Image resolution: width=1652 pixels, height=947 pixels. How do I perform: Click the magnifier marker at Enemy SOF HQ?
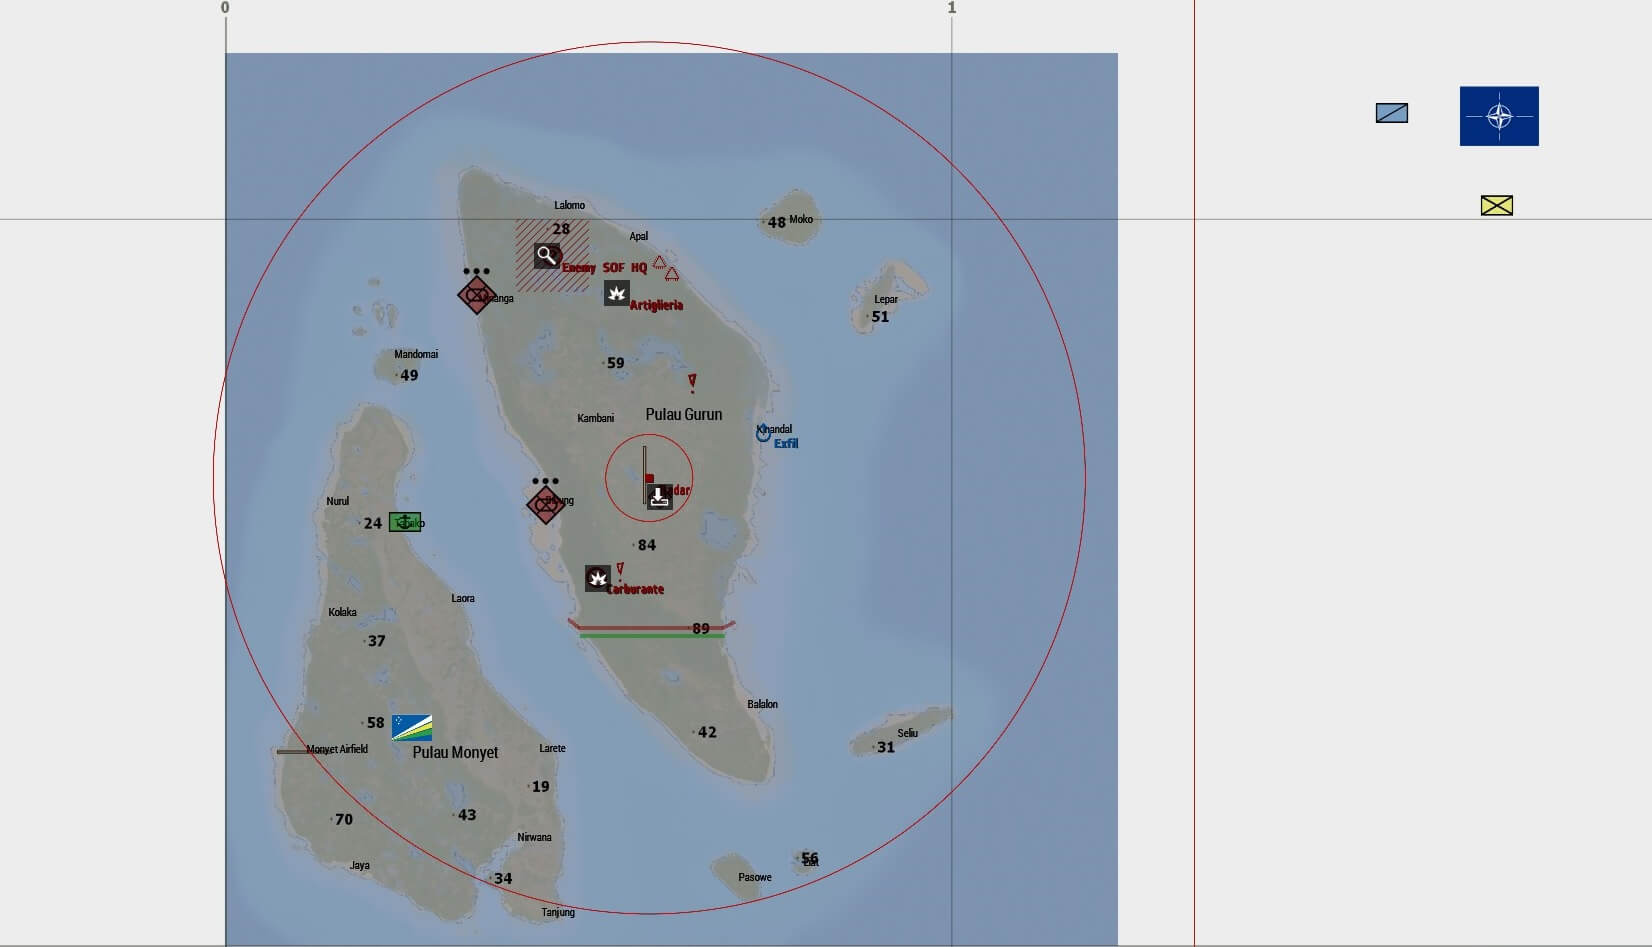point(546,255)
